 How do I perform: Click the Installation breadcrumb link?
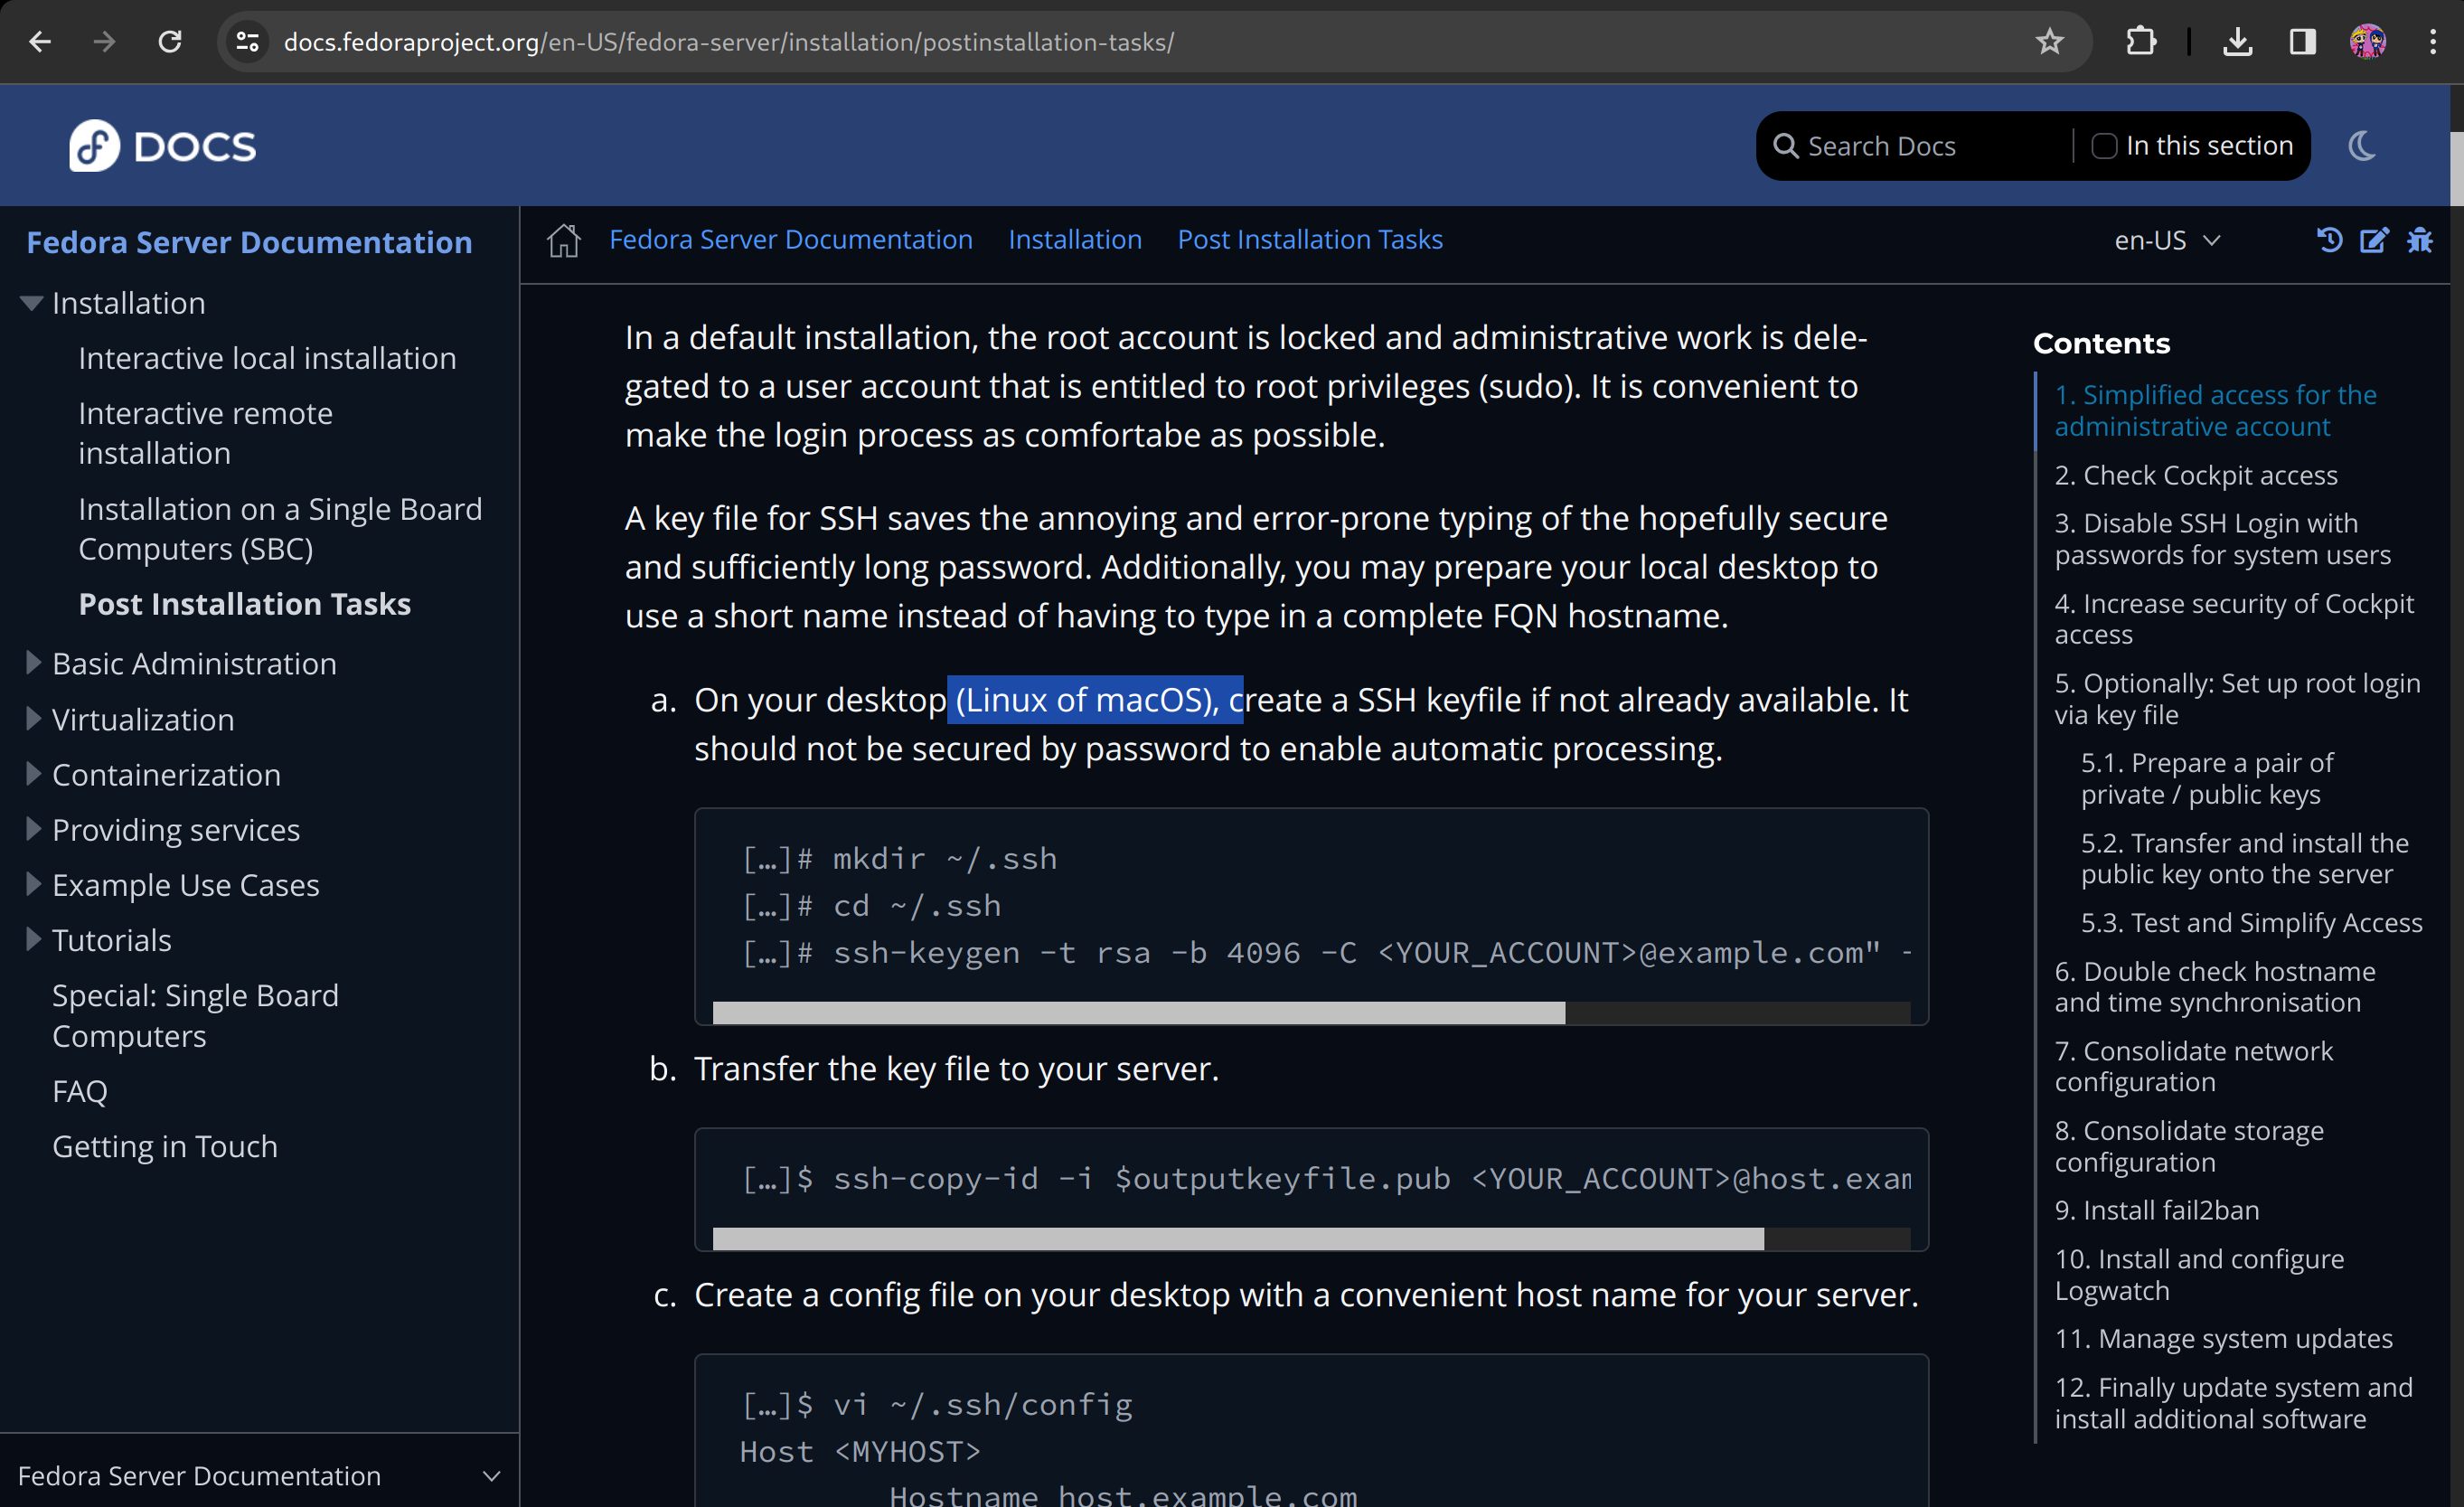click(1074, 240)
